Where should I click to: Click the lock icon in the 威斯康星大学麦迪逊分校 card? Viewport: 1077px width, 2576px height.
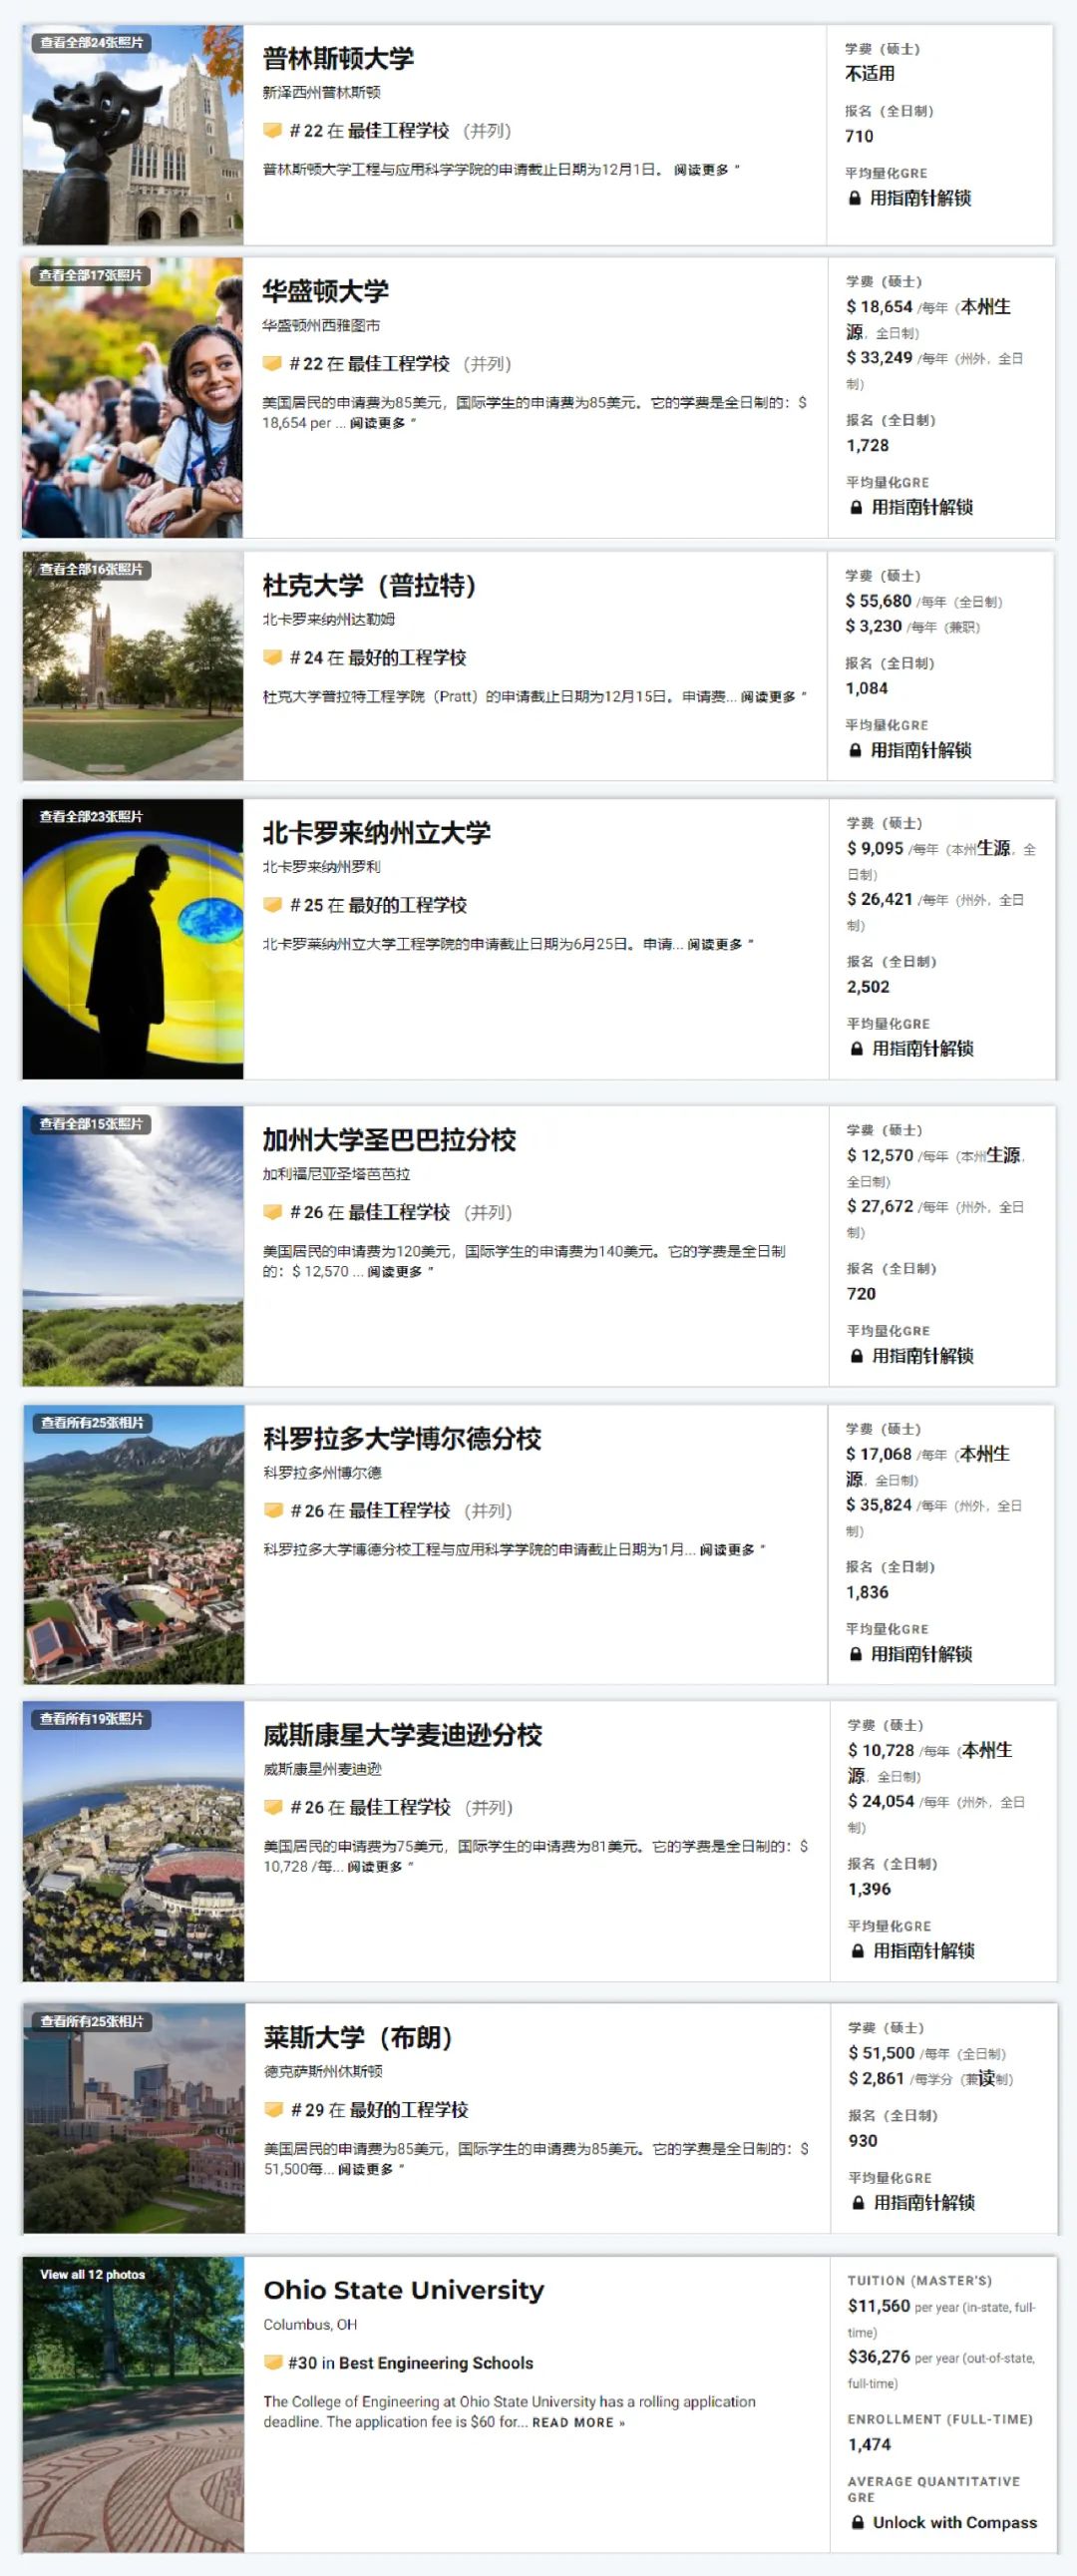point(858,1952)
